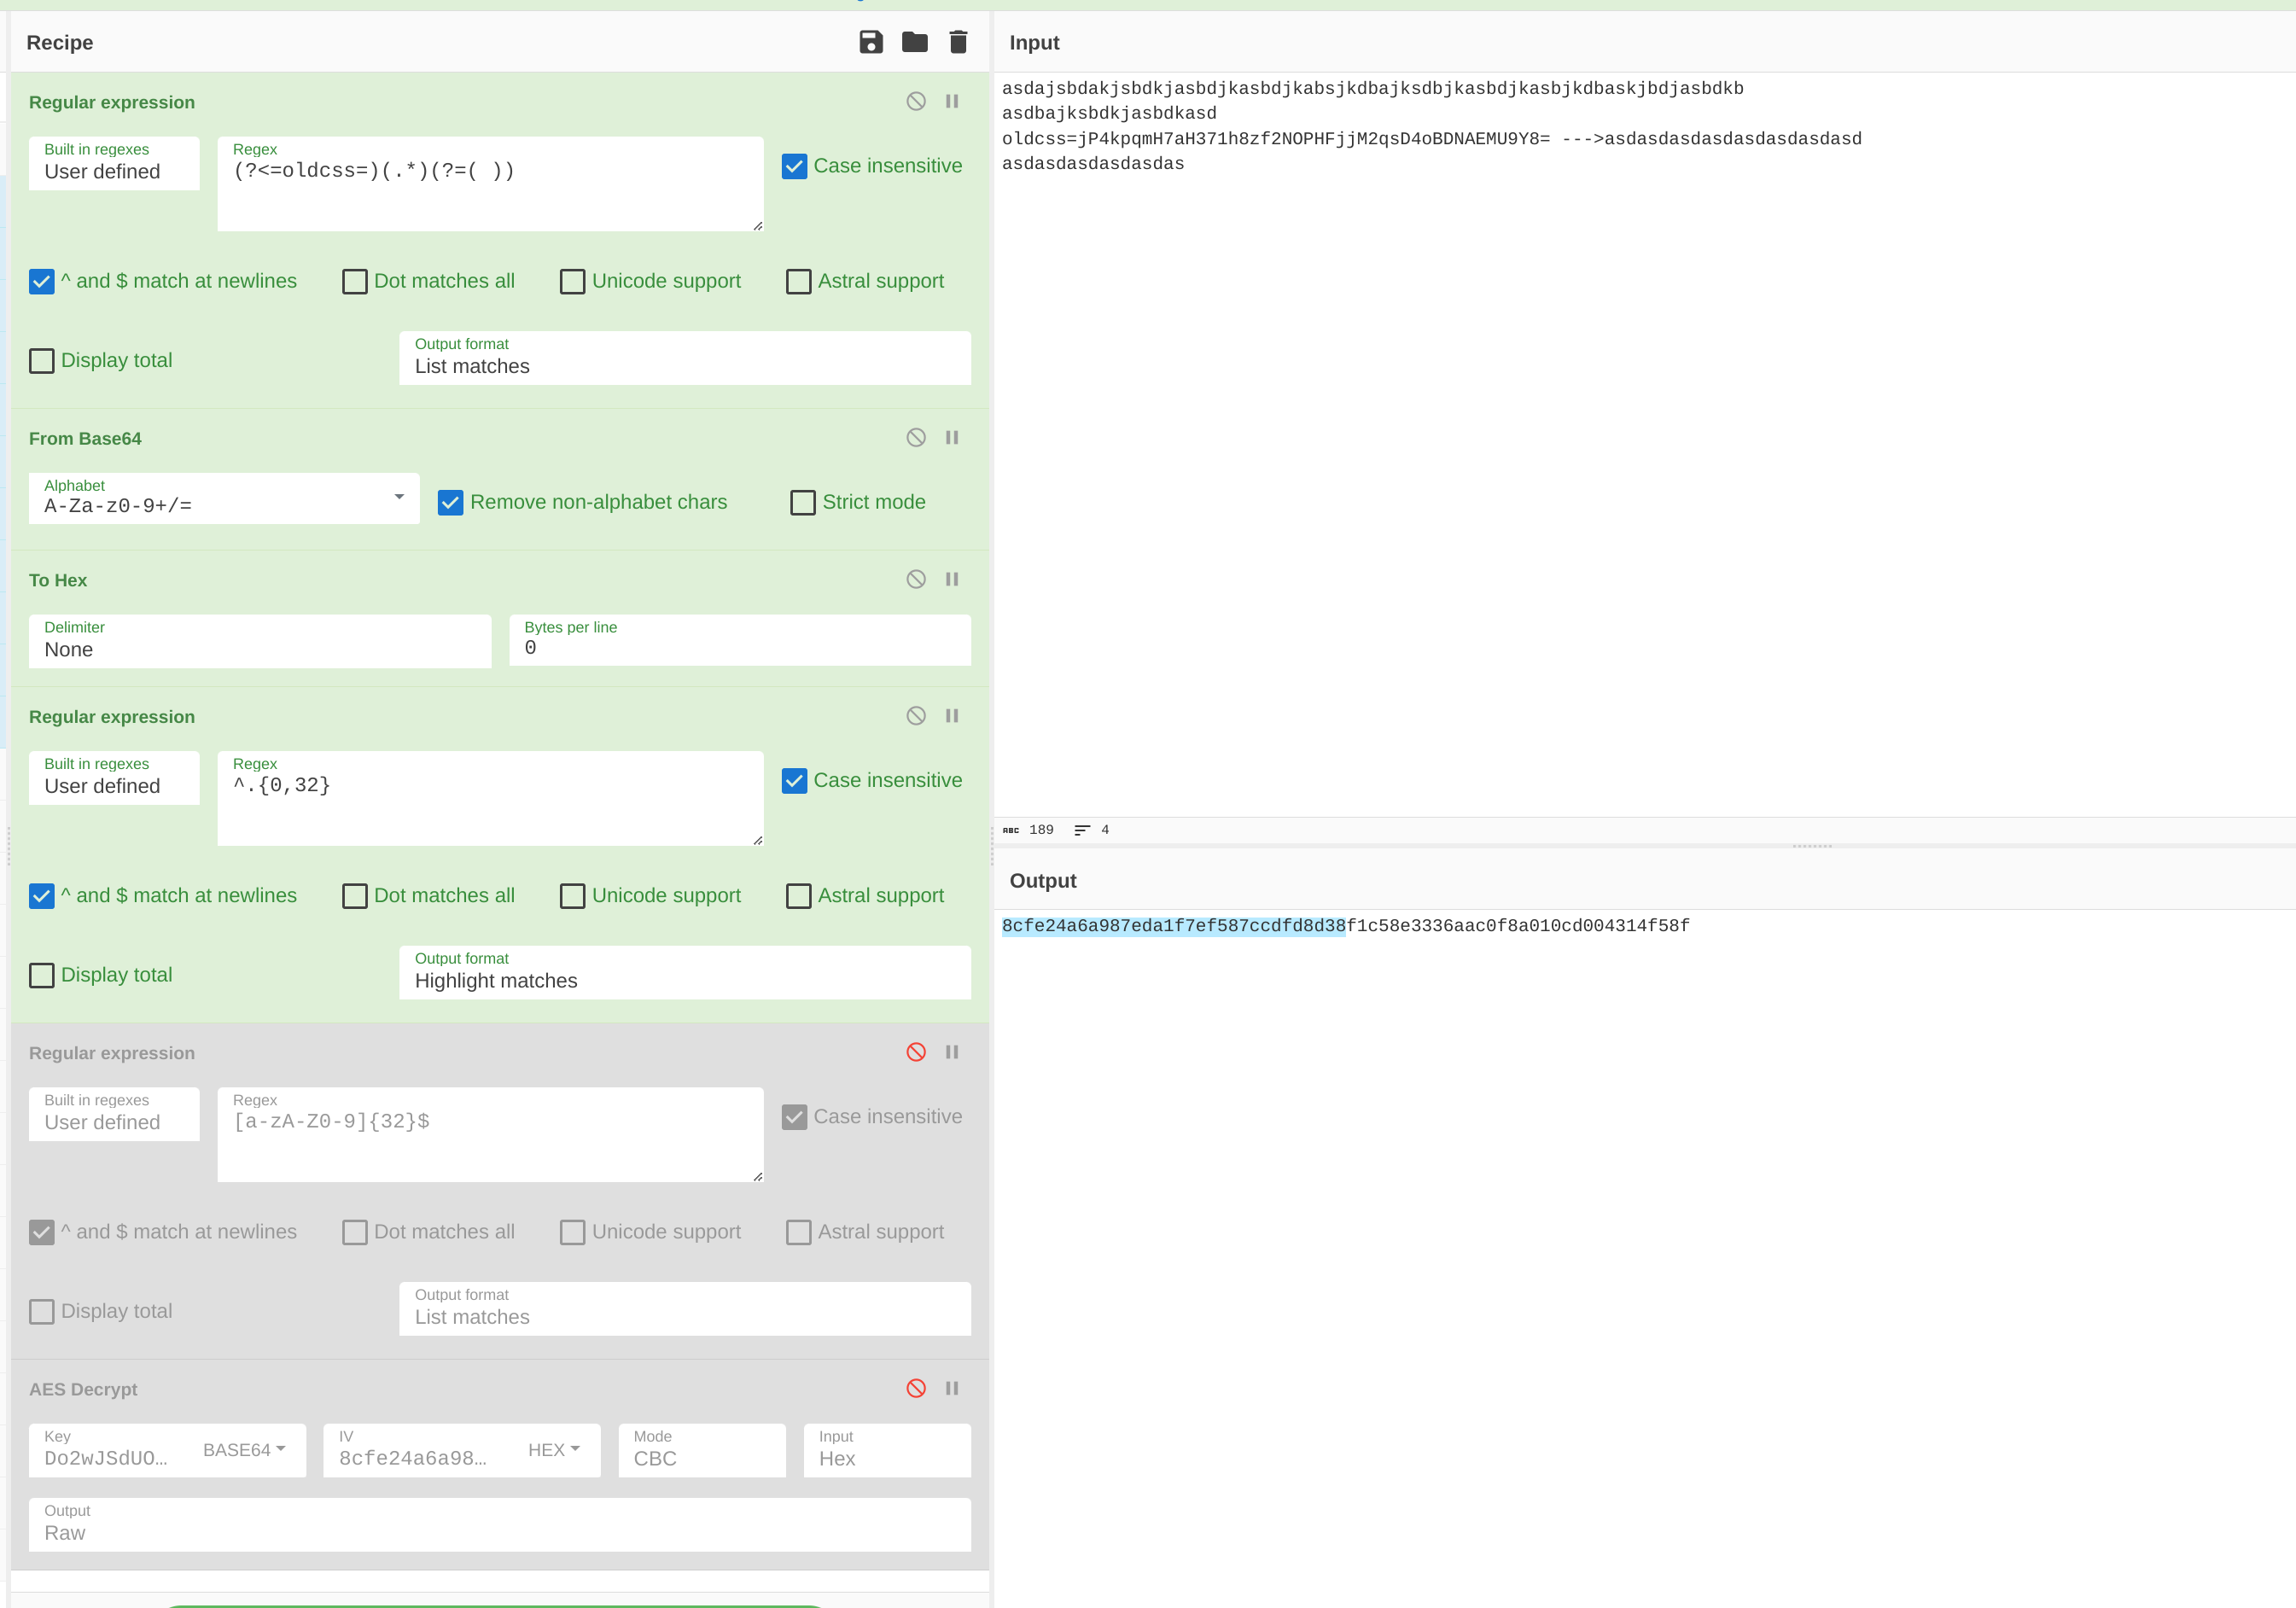Pause execution on the AES Decrypt operation
2296x1608 pixels.
tap(951, 1388)
